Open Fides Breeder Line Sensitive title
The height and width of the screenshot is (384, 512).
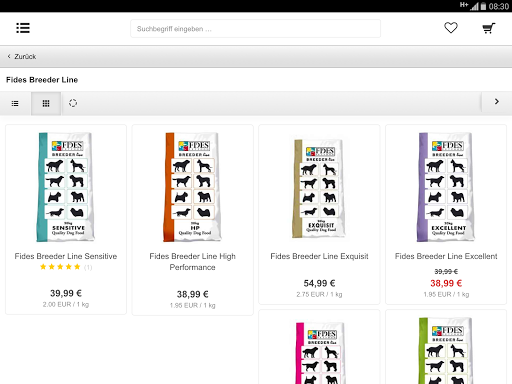click(x=66, y=256)
